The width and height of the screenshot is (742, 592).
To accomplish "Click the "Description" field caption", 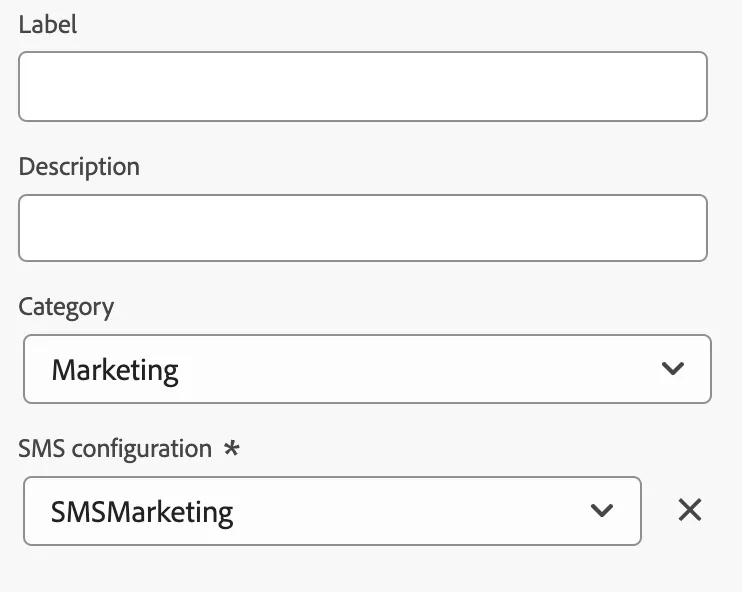I will point(79,167).
